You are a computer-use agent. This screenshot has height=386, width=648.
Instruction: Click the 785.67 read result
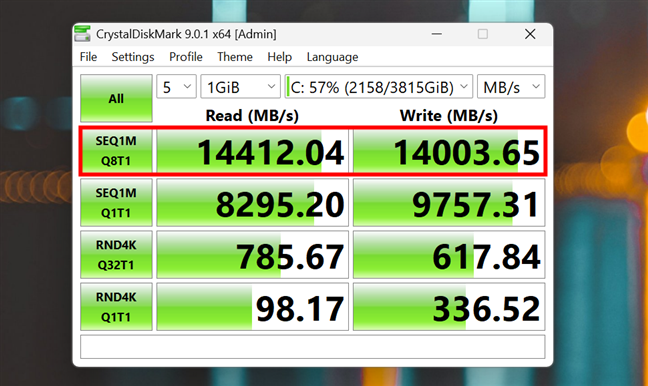(253, 255)
